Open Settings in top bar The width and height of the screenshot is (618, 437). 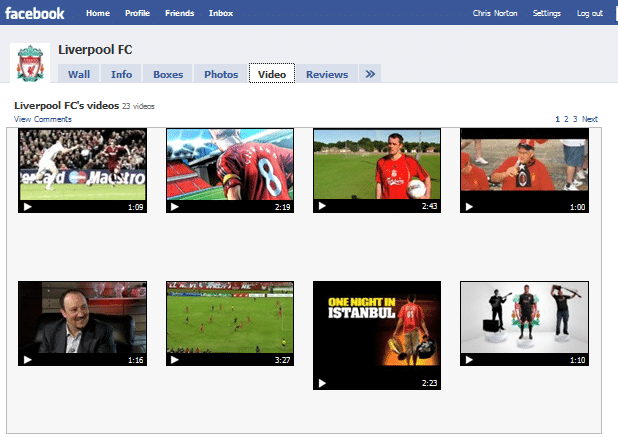(x=546, y=13)
